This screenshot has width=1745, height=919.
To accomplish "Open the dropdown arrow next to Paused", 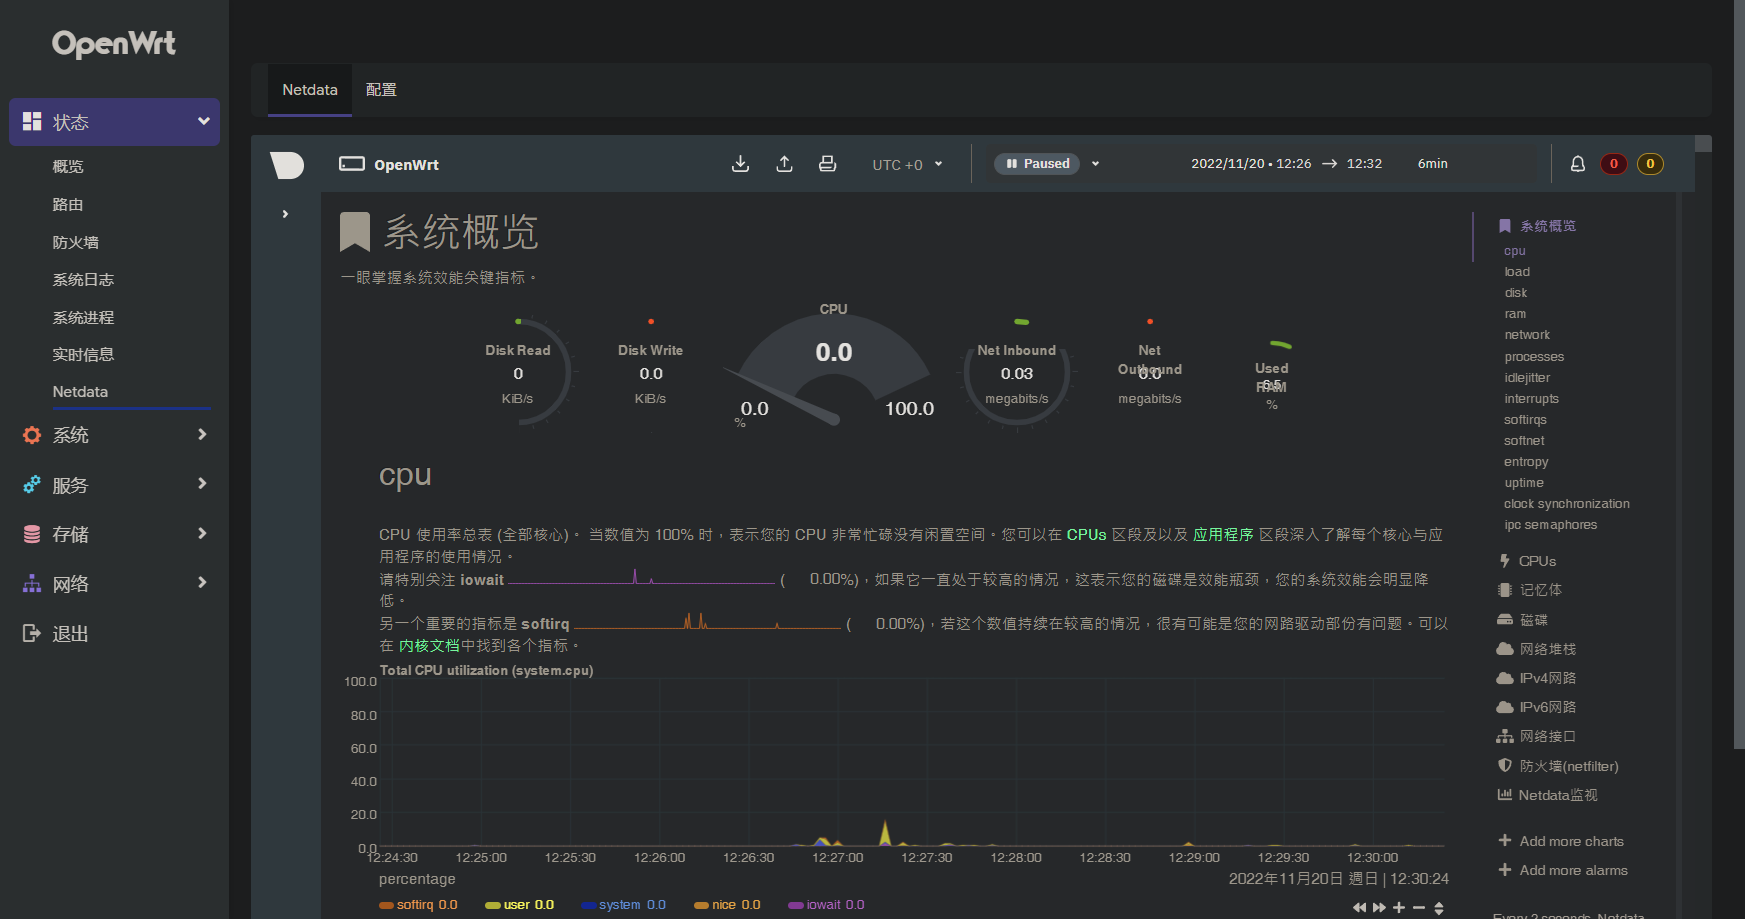I will 1095,164.
